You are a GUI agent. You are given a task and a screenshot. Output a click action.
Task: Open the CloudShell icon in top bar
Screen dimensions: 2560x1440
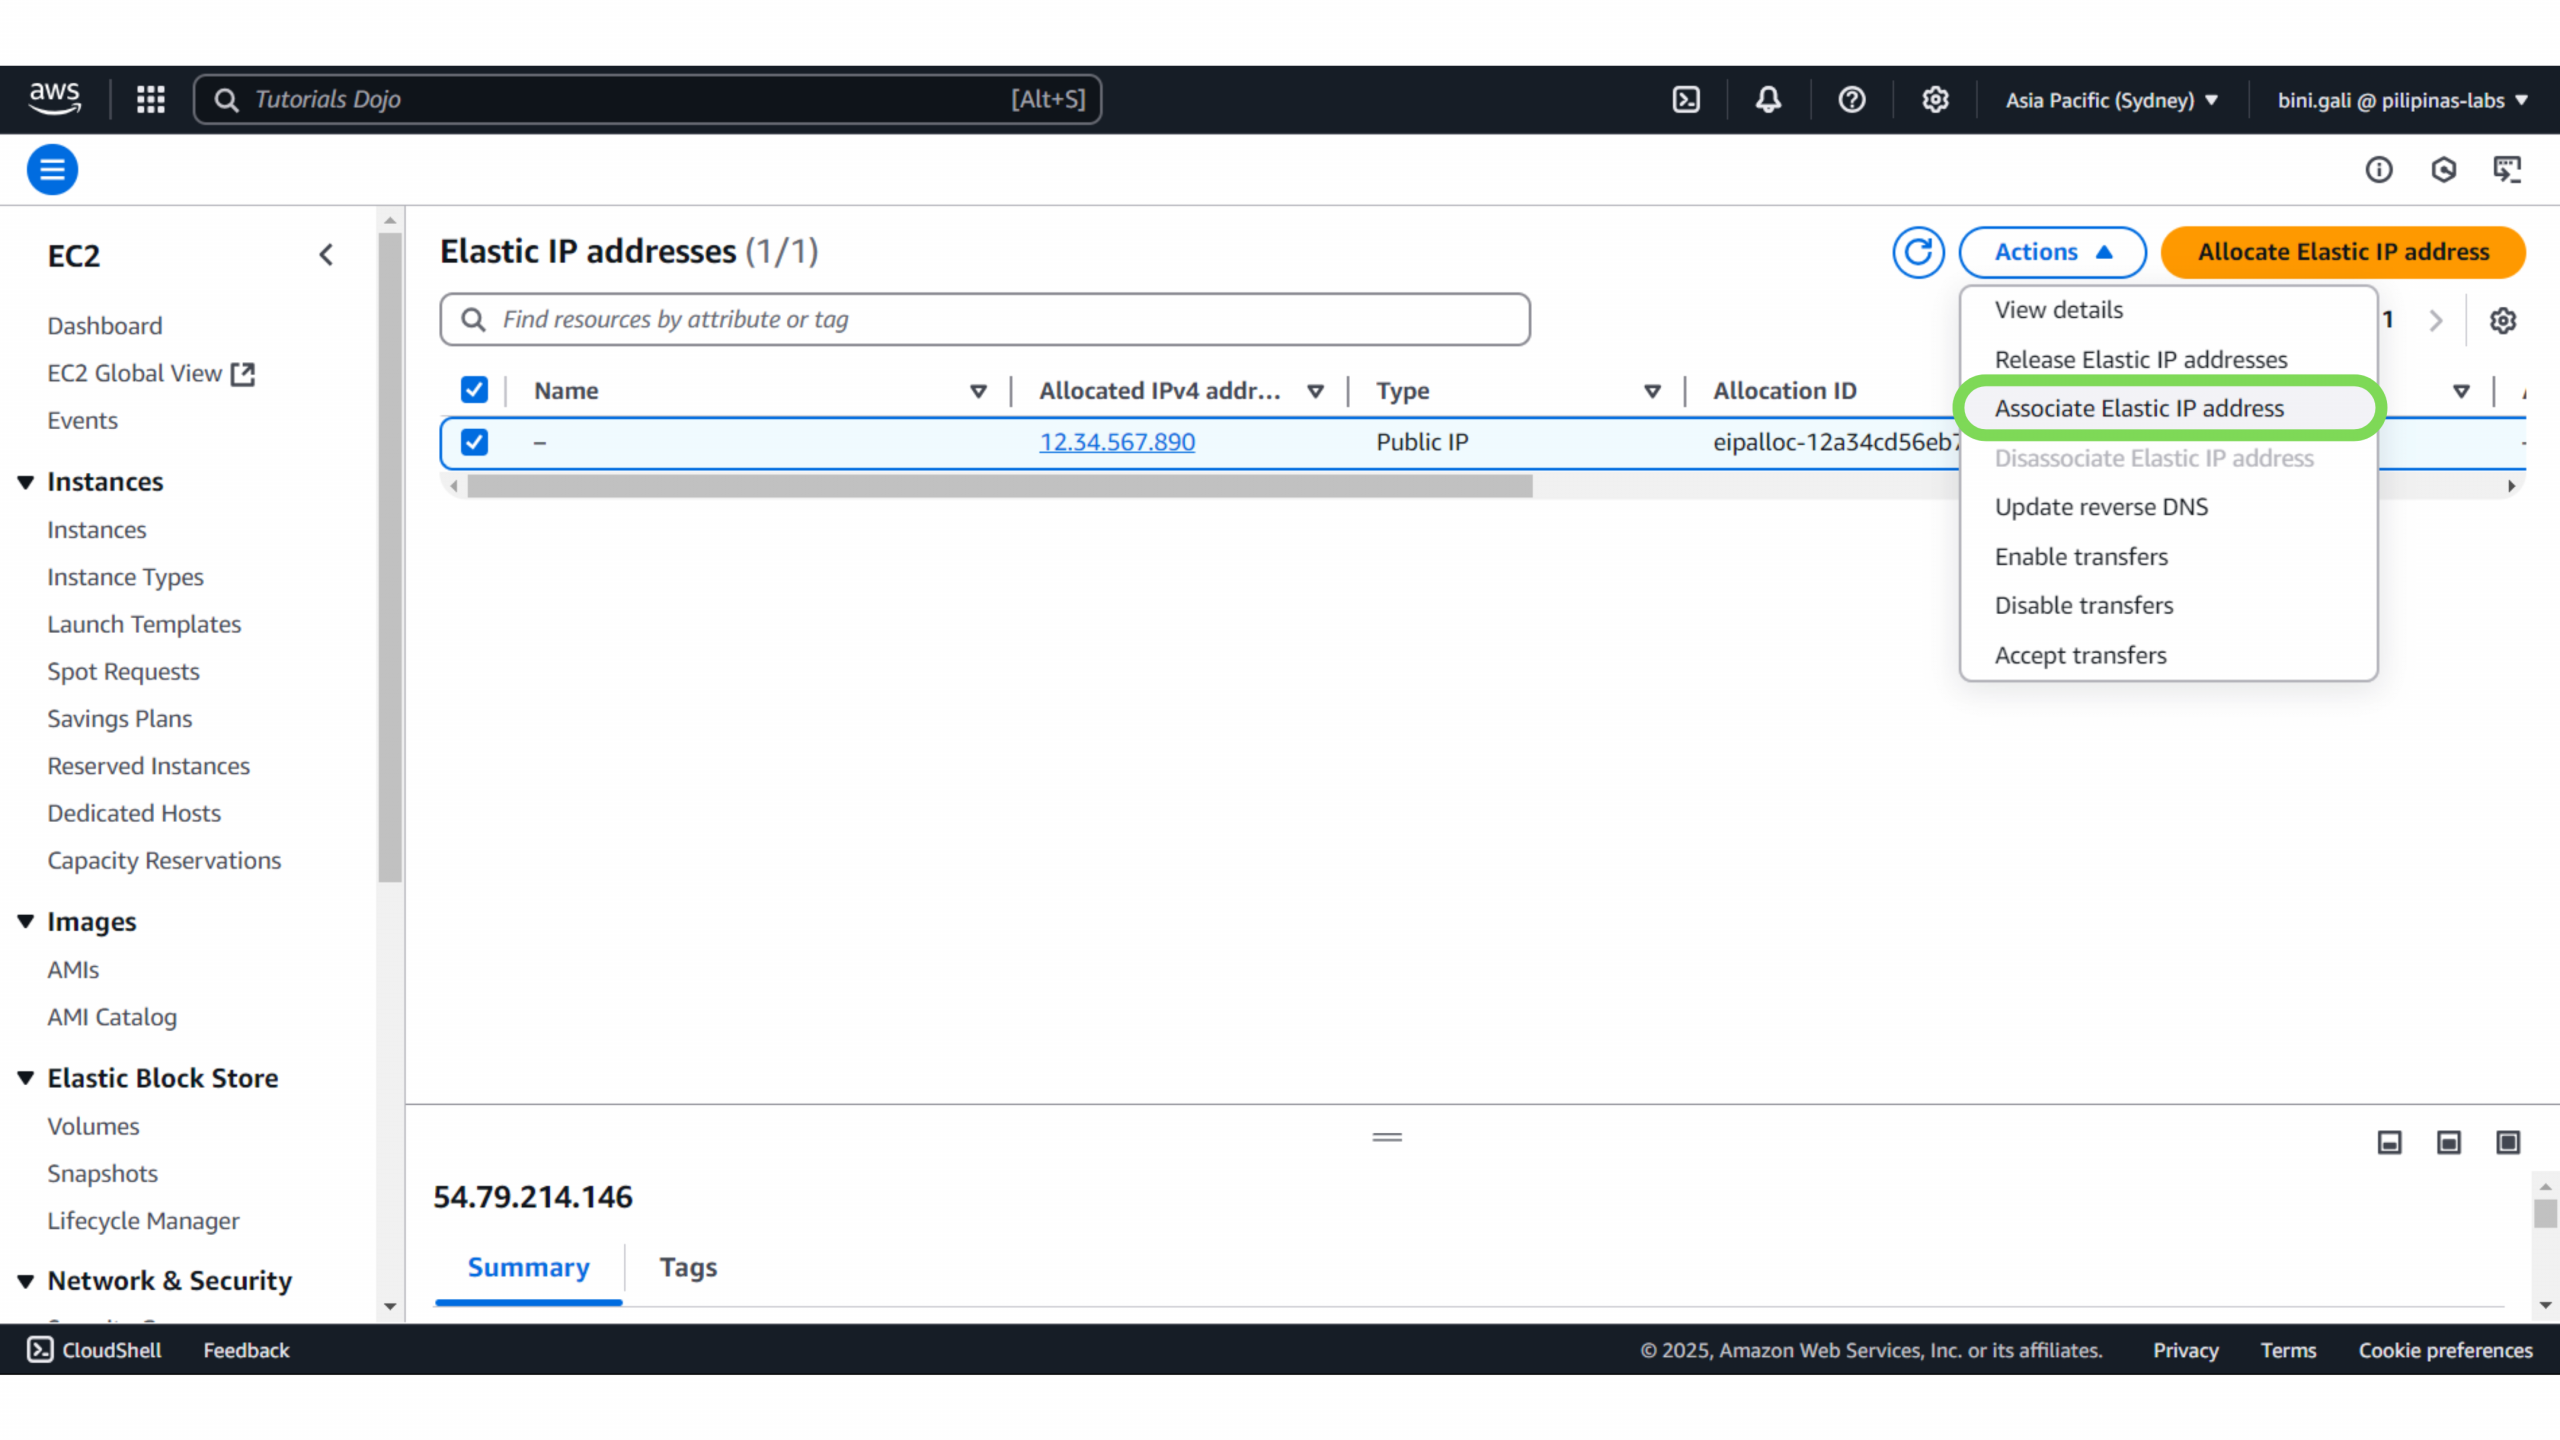pyautogui.click(x=1686, y=99)
